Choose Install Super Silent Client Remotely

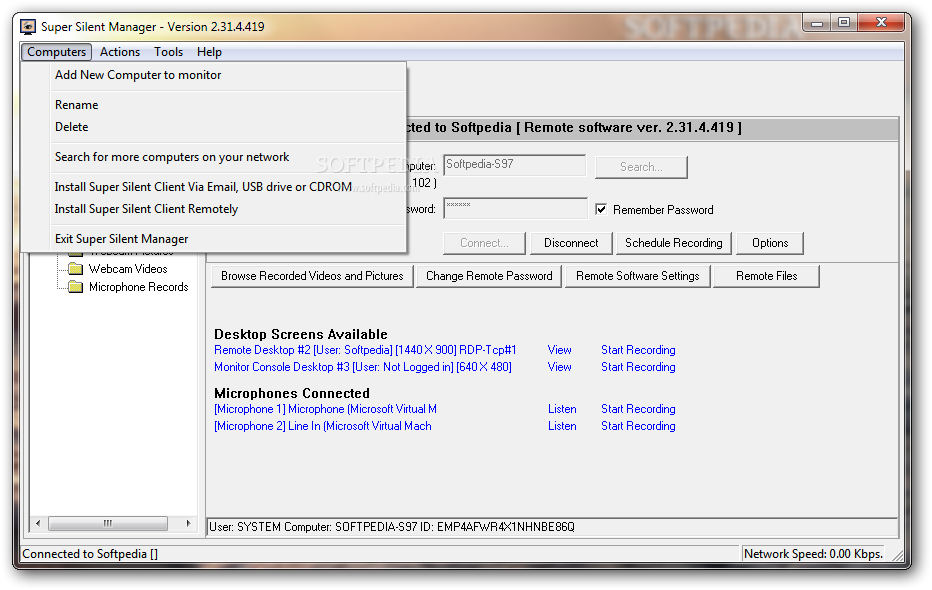[146, 209]
